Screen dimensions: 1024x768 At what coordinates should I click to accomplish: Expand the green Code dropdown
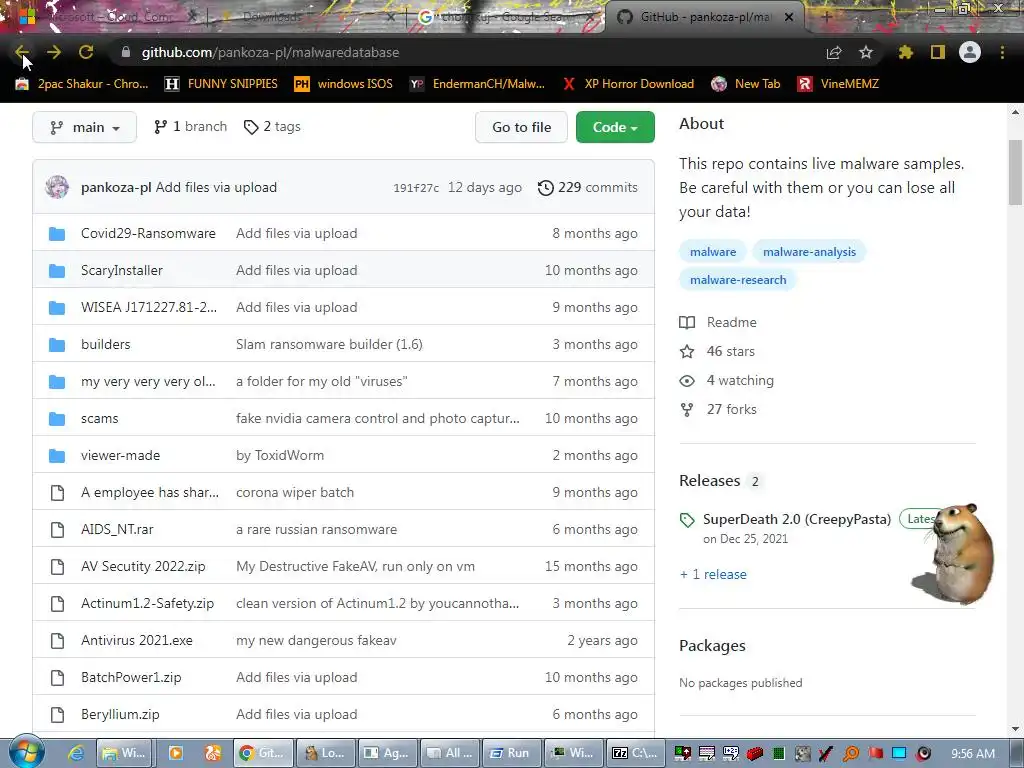(615, 127)
